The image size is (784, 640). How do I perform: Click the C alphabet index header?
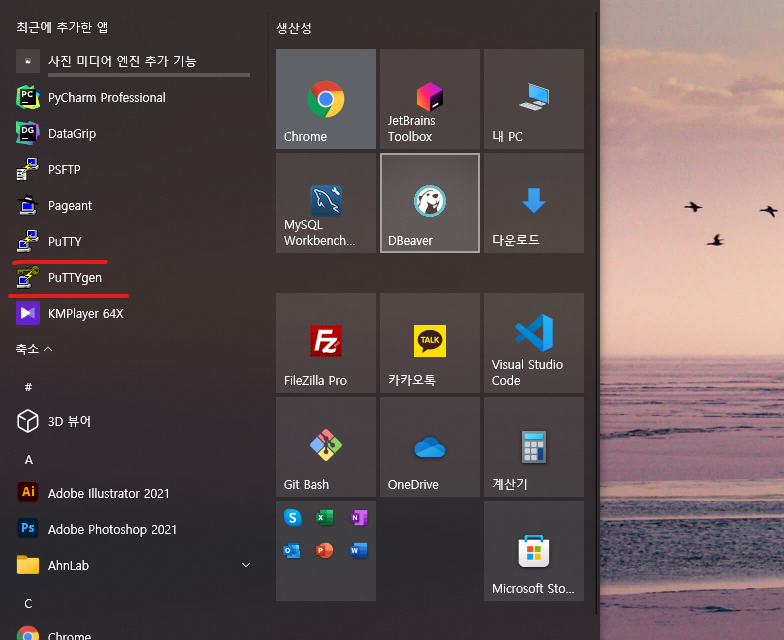pyautogui.click(x=28, y=604)
